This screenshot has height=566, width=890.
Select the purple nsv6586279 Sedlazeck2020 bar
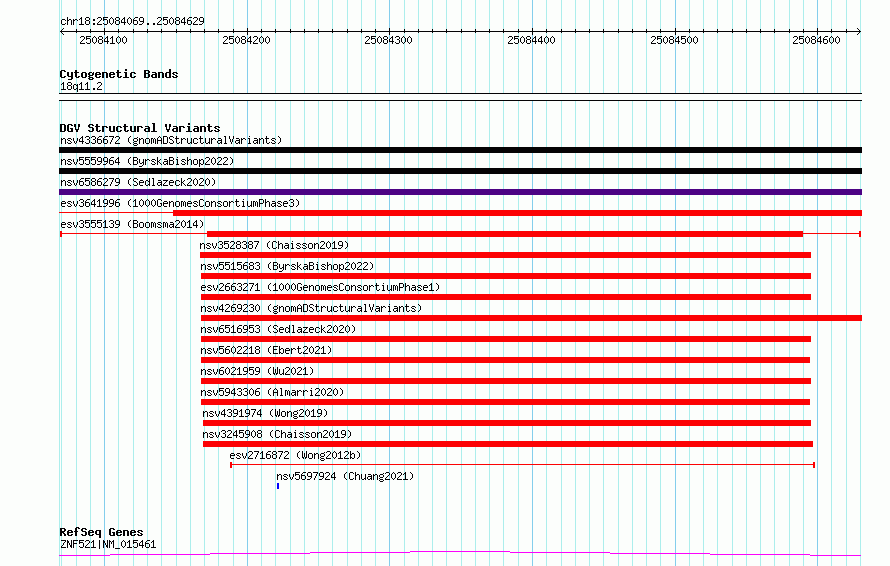tap(460, 192)
